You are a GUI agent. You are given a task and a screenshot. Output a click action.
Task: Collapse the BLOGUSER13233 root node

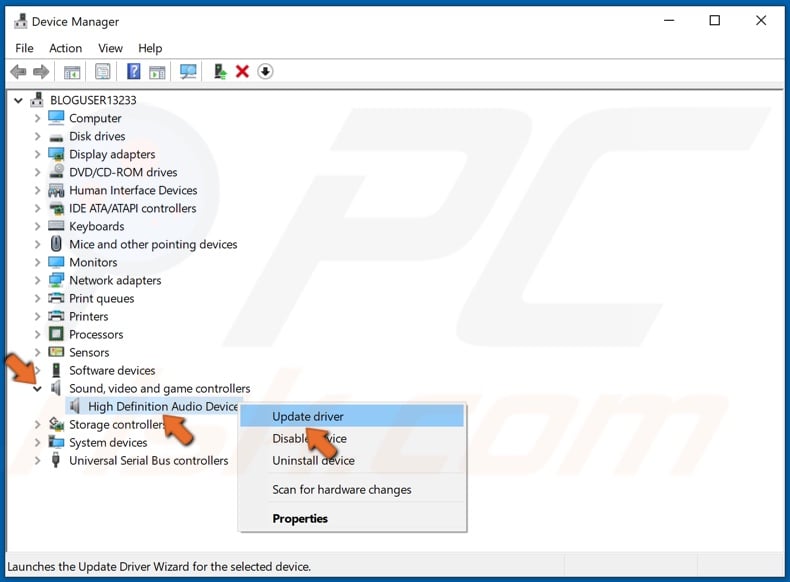coord(18,100)
